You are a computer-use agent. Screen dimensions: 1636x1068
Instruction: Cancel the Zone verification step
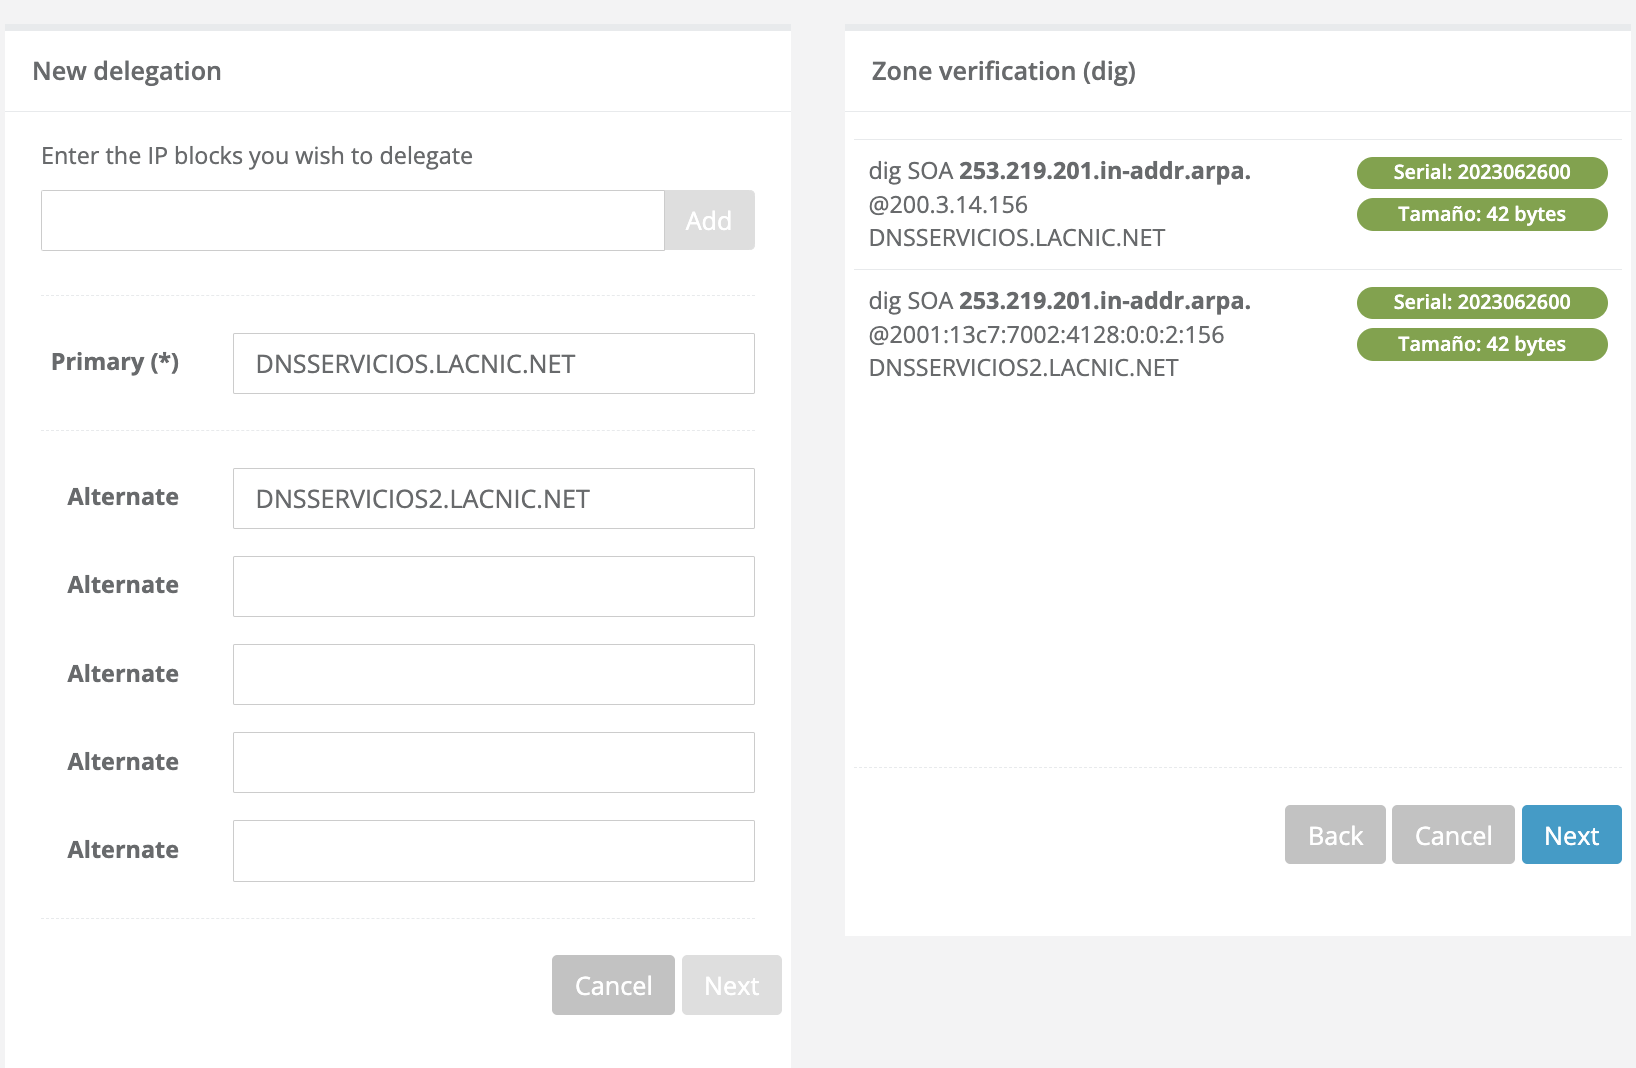[1453, 835]
